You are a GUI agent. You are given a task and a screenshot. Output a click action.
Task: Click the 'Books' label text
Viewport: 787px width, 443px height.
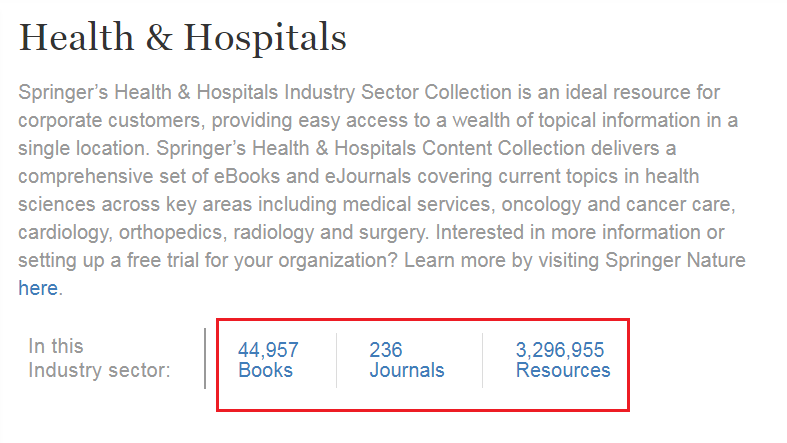click(x=266, y=370)
